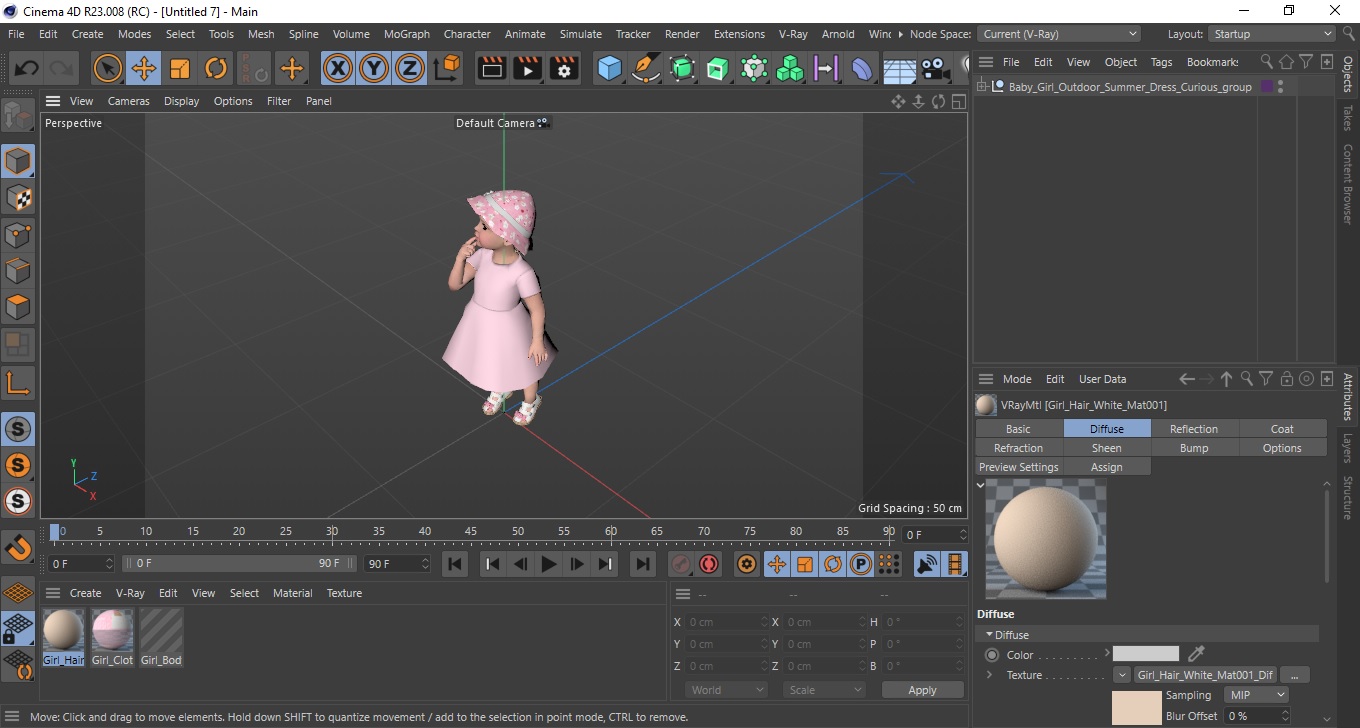The image size is (1360, 728).
Task: Activate the Rotate tool
Action: pos(216,68)
